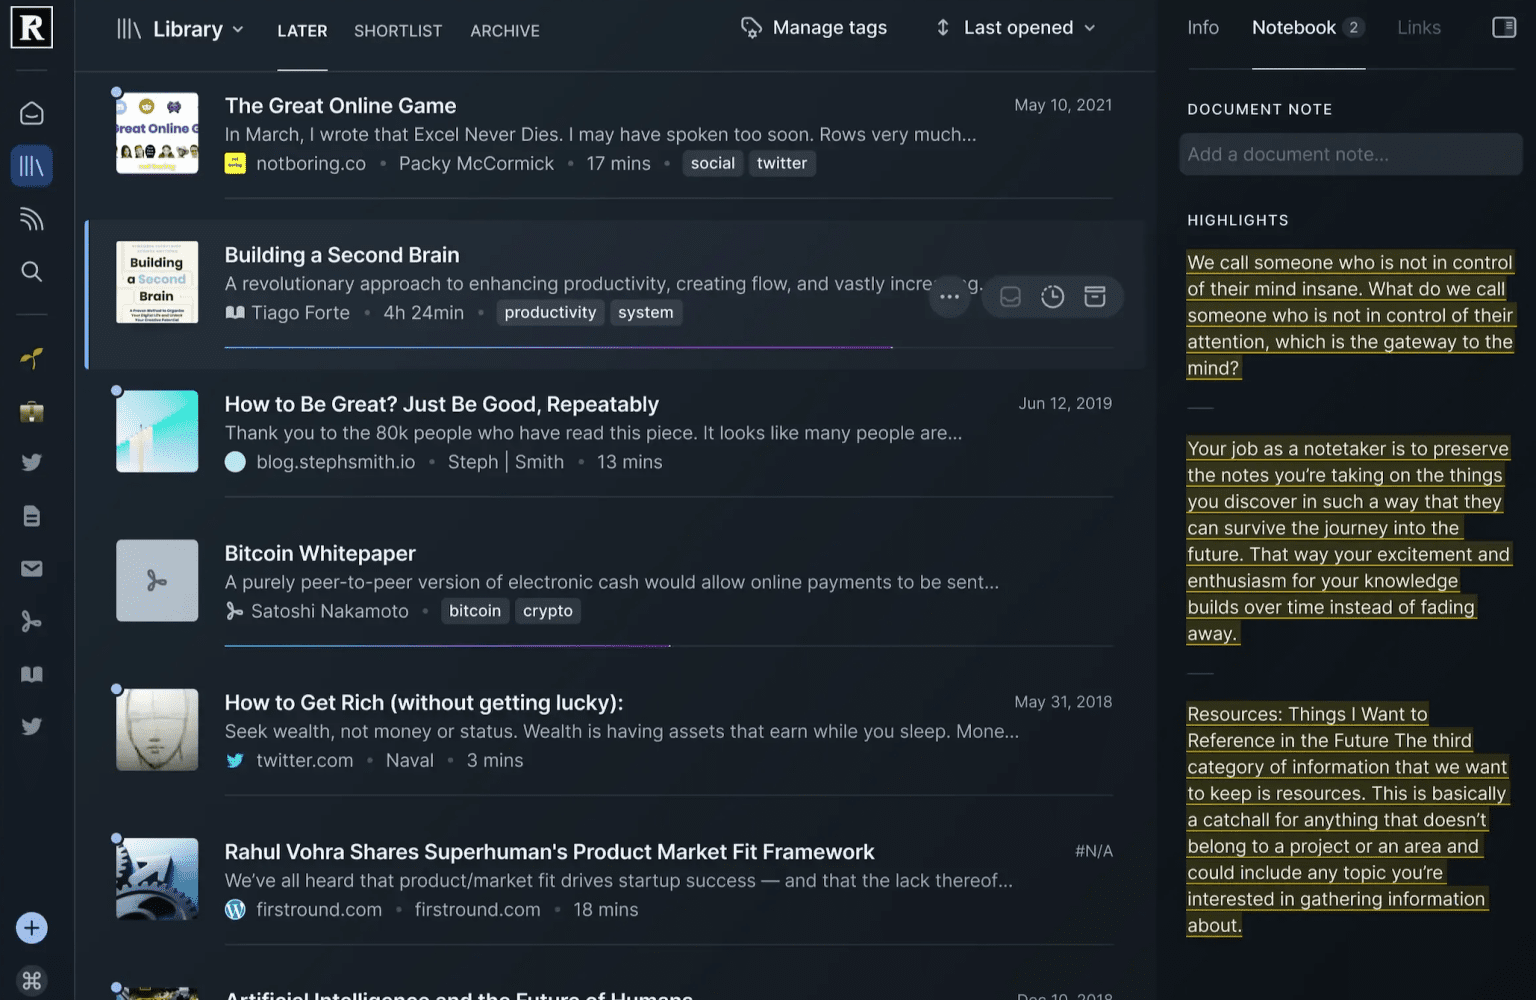Click the clock Later icon on the hovered row
The width and height of the screenshot is (1536, 1000).
[1052, 297]
